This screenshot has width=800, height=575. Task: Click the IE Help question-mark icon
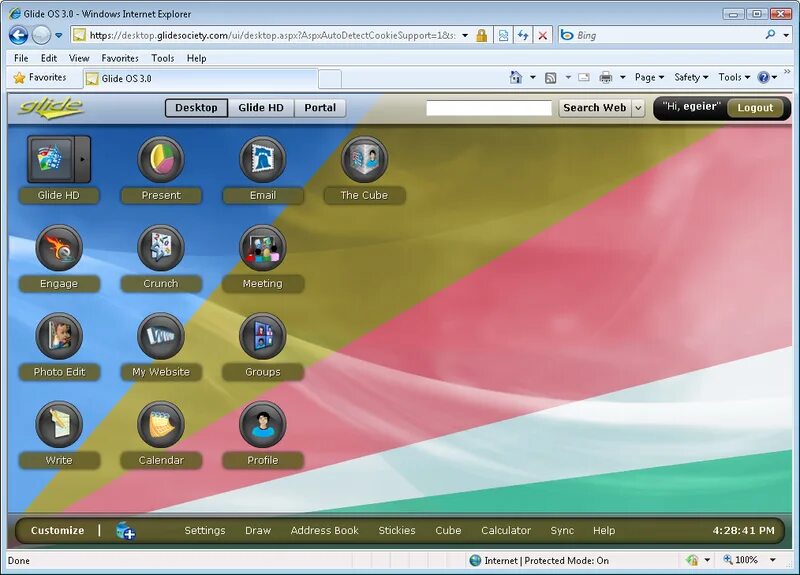763,78
